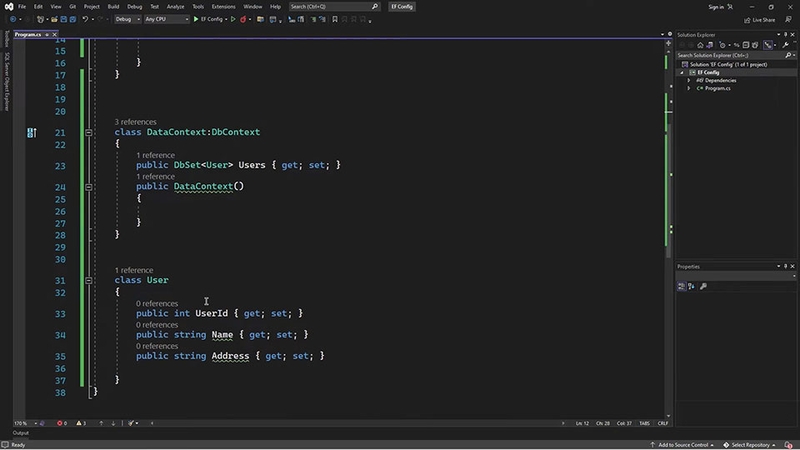This screenshot has height=450, width=800.
Task: Click '3 references' above DataContext class
Action: click(135, 122)
